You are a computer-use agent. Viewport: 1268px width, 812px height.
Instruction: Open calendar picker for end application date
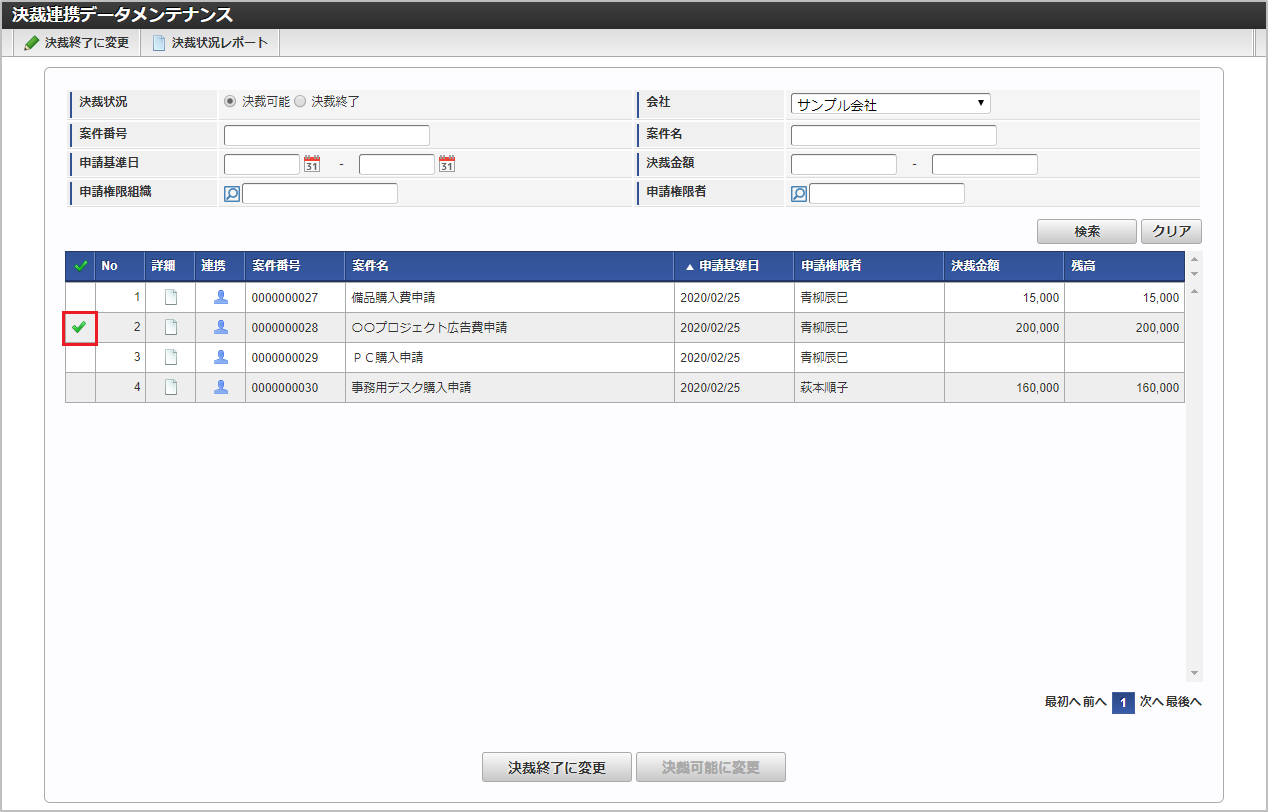pos(447,164)
